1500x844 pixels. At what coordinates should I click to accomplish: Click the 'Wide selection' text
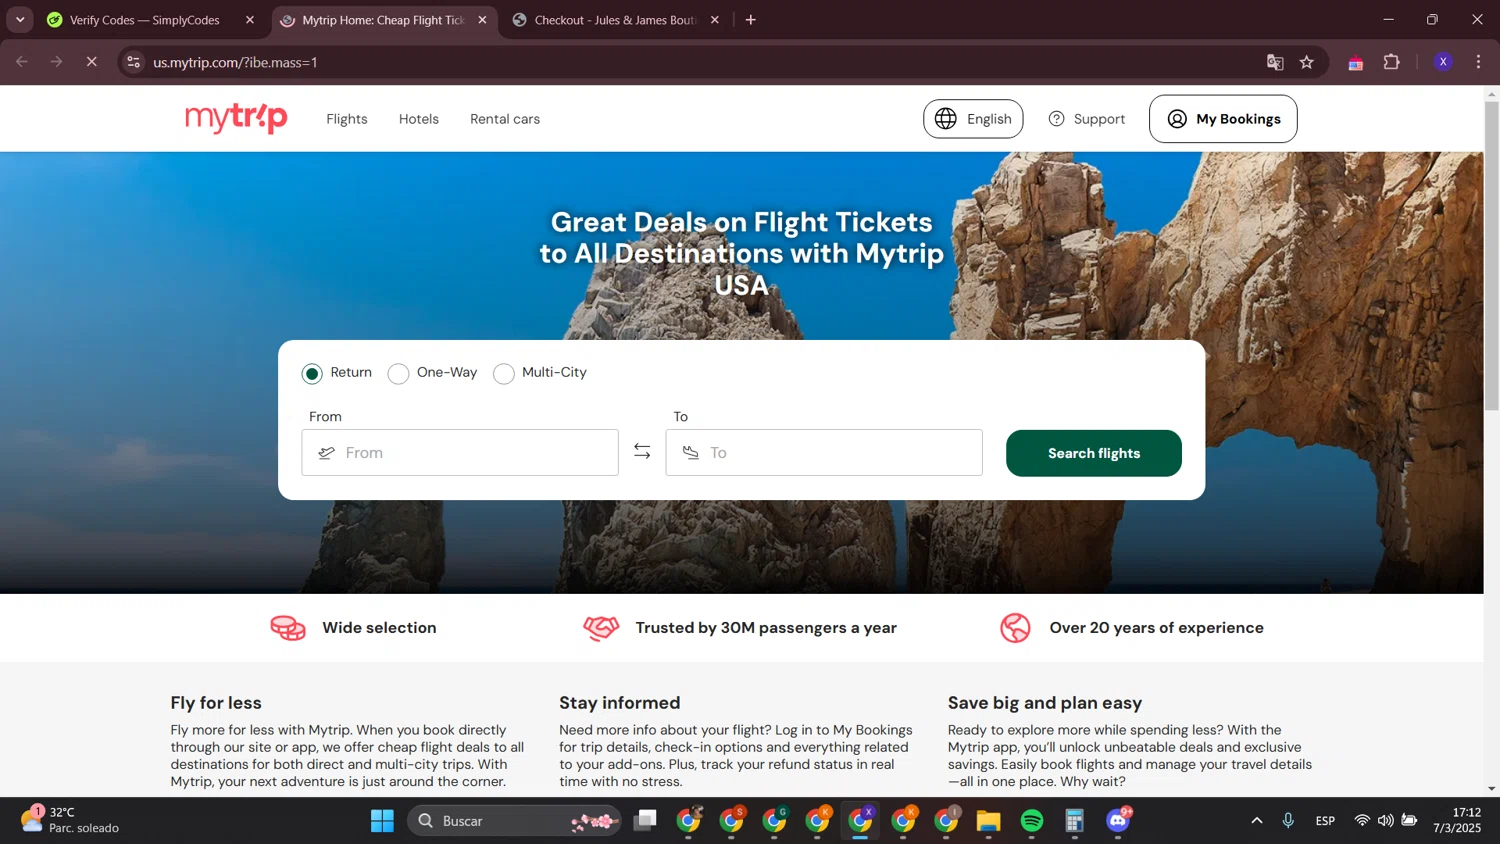(379, 628)
